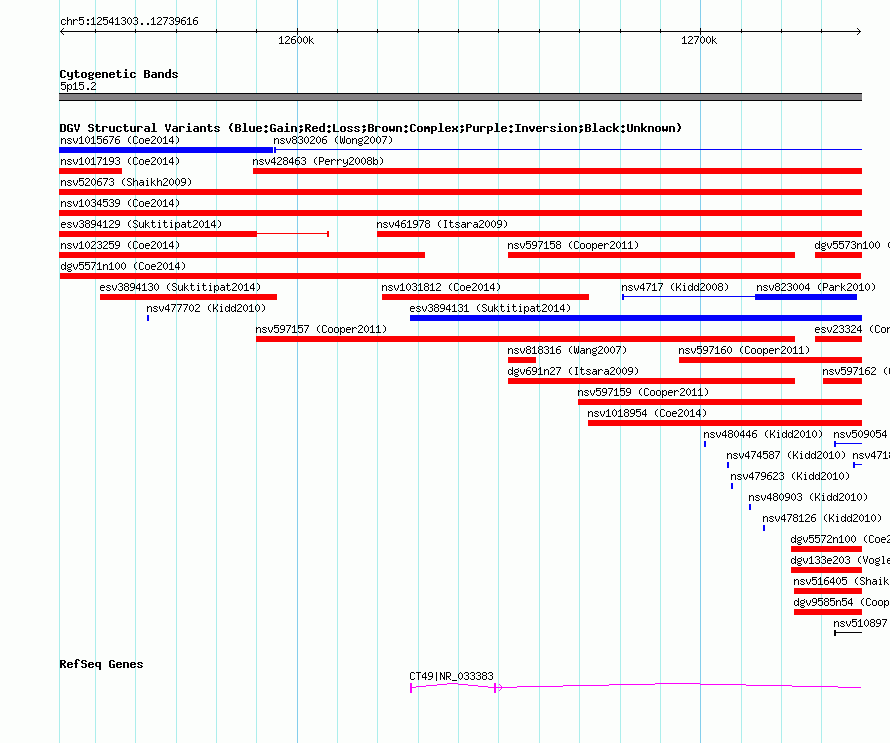Viewport: 890px width, 743px height.
Task: Click nsv597160 (Cooper2011) label
Action: pyautogui.click(x=744, y=350)
